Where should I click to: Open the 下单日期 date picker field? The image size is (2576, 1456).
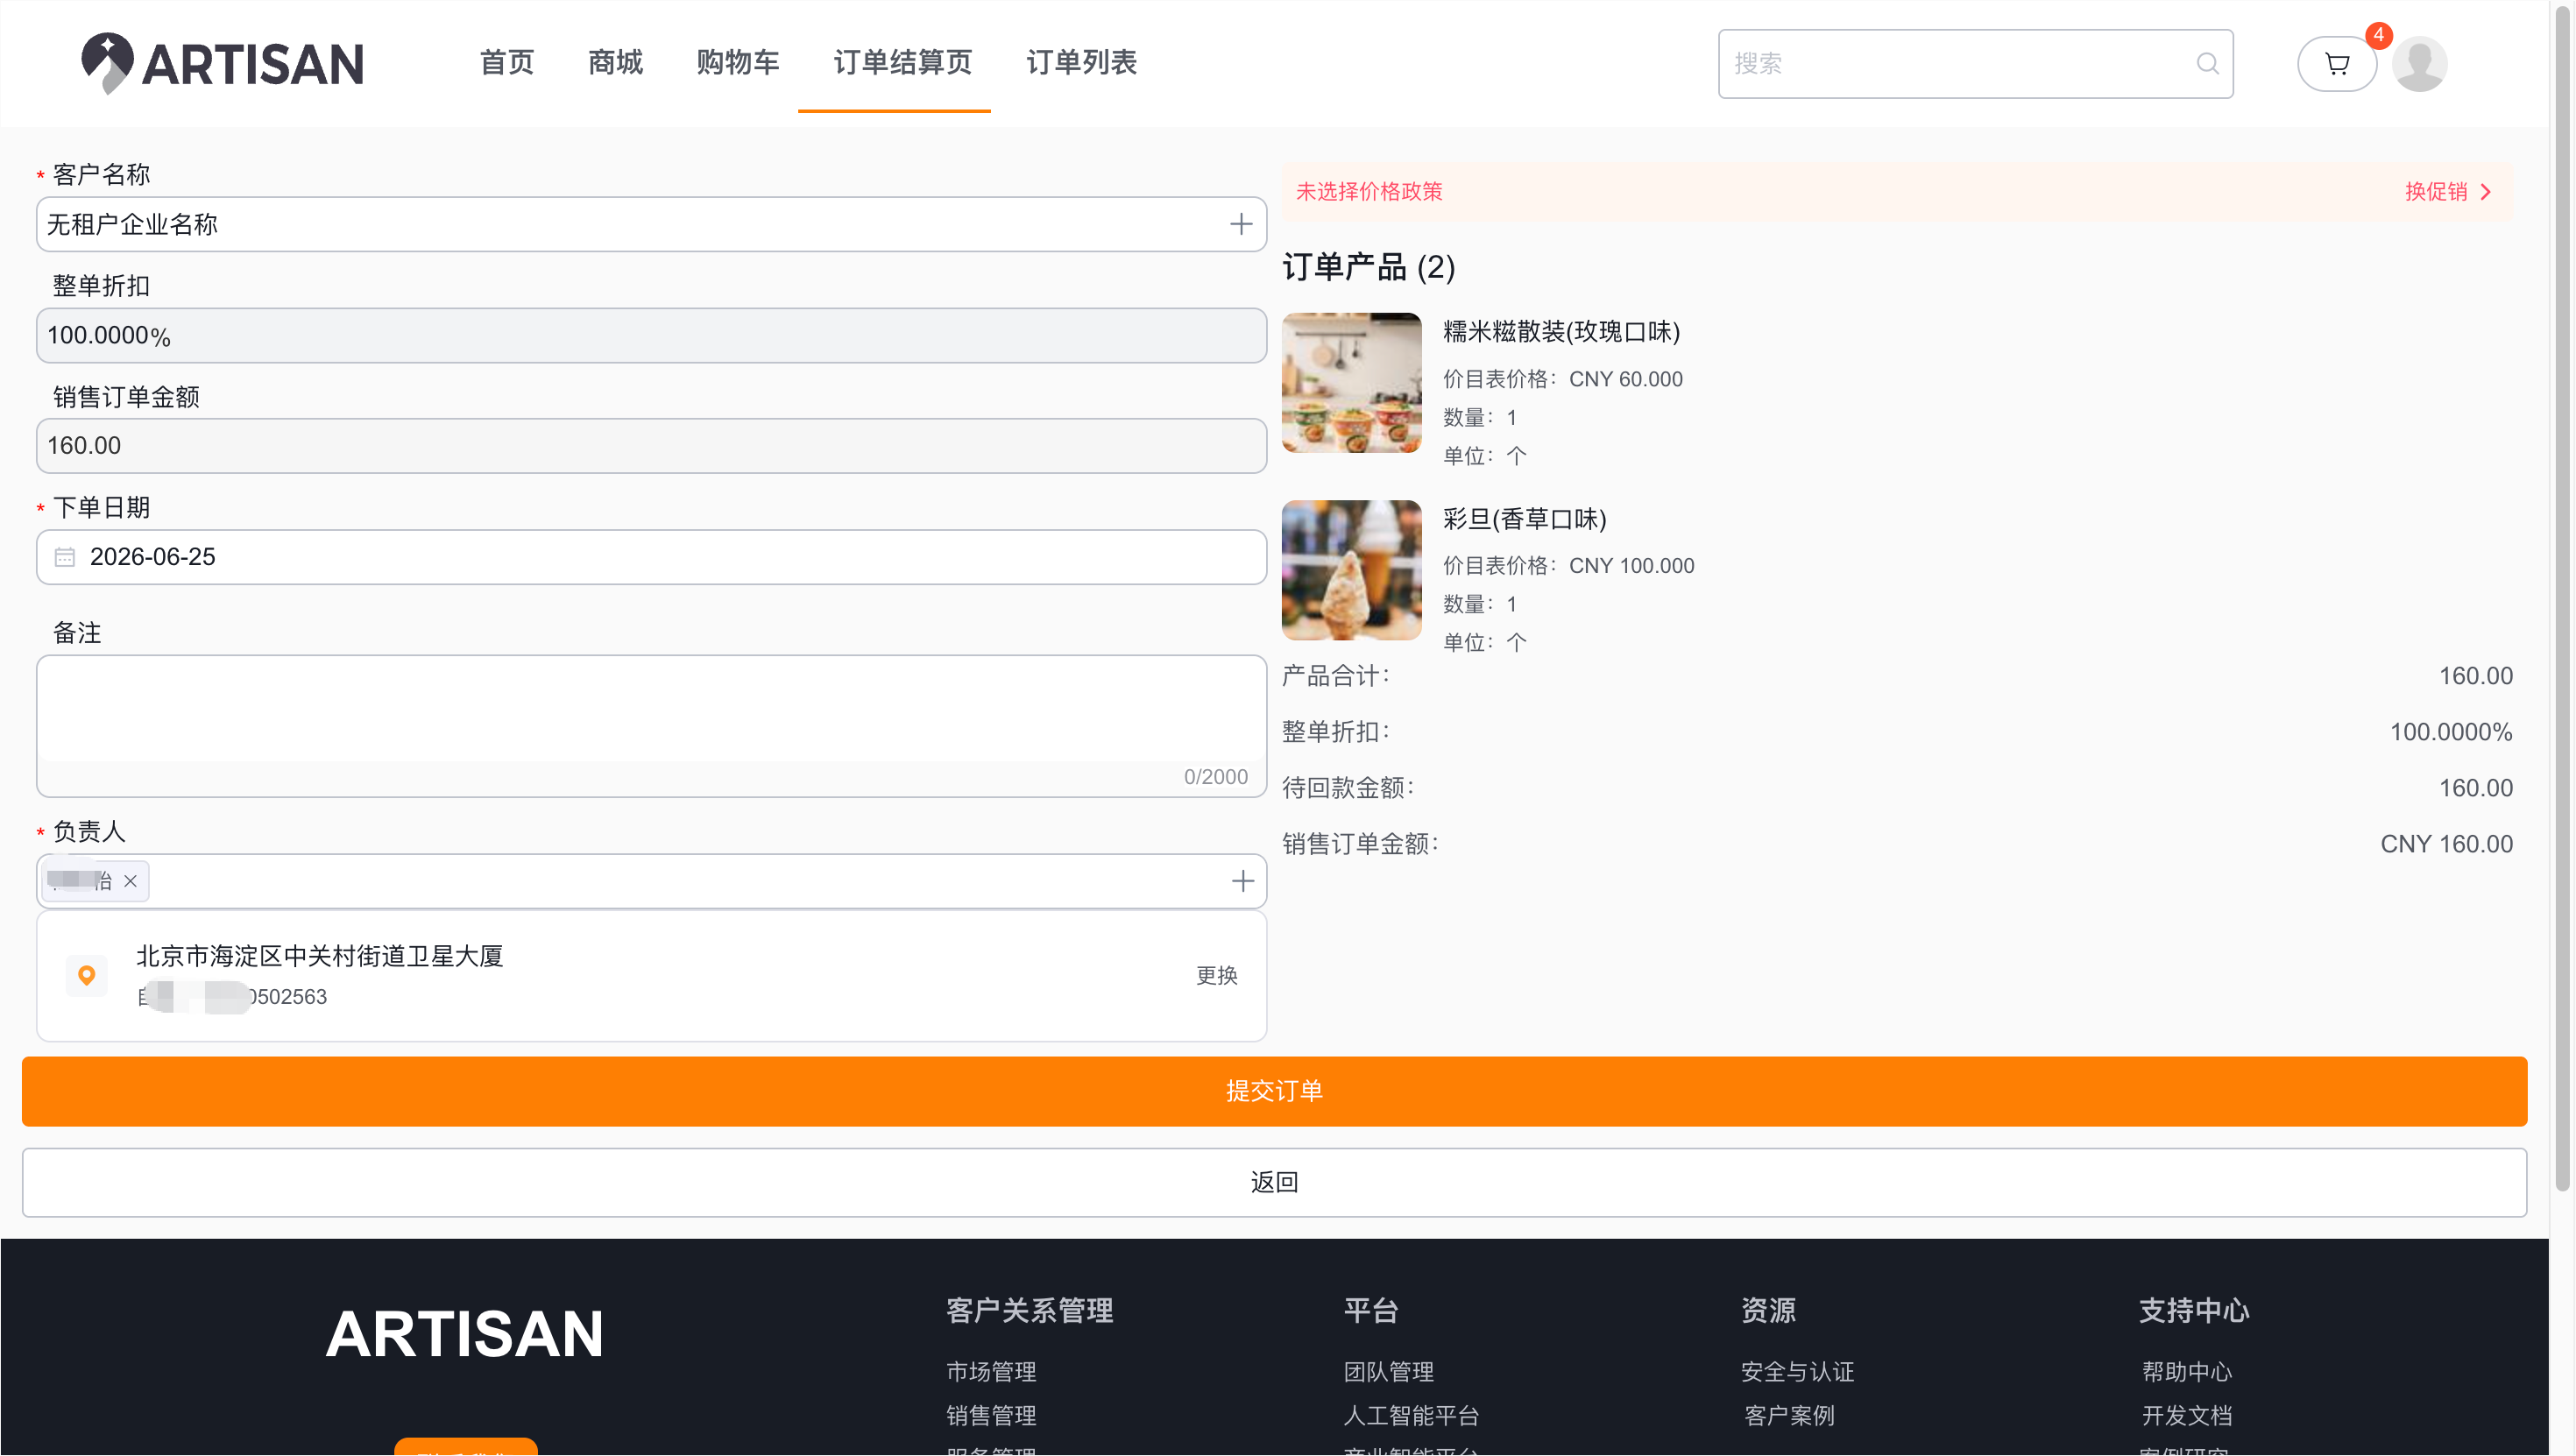[x=651, y=557]
